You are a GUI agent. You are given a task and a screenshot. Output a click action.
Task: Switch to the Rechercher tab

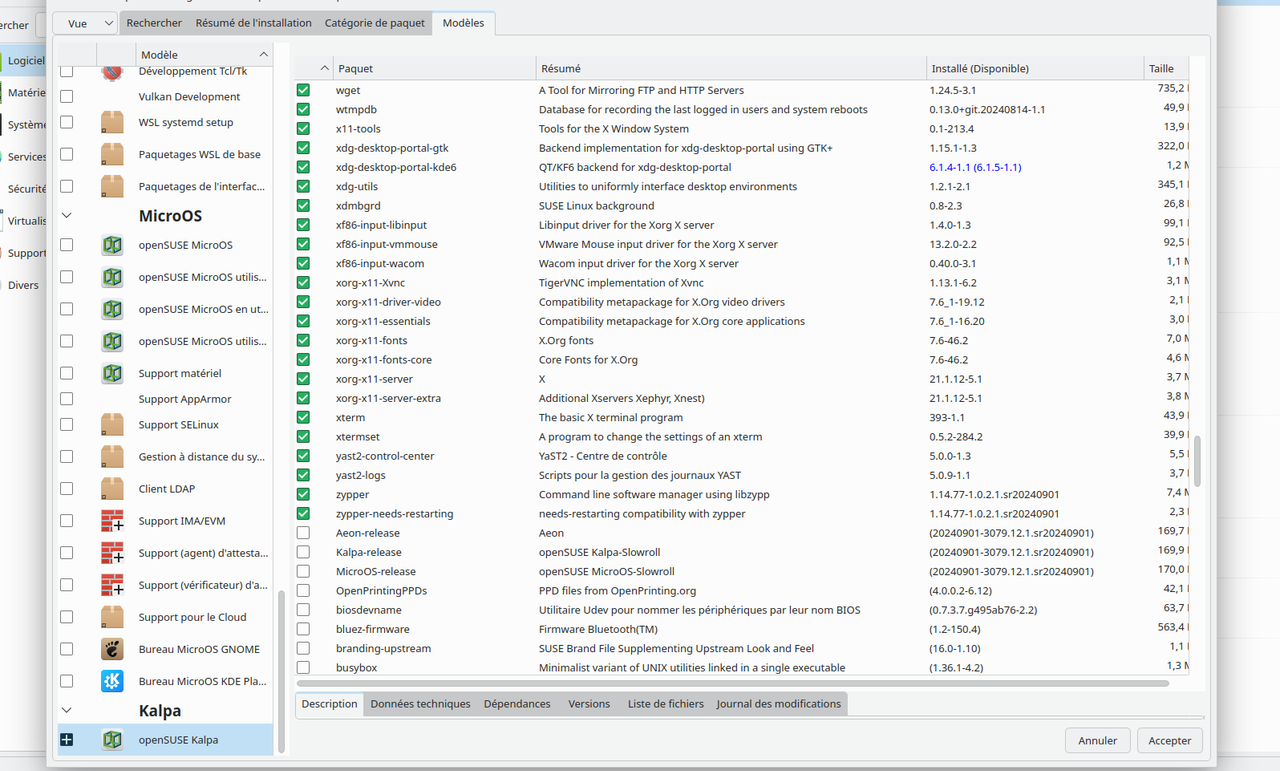pos(154,23)
